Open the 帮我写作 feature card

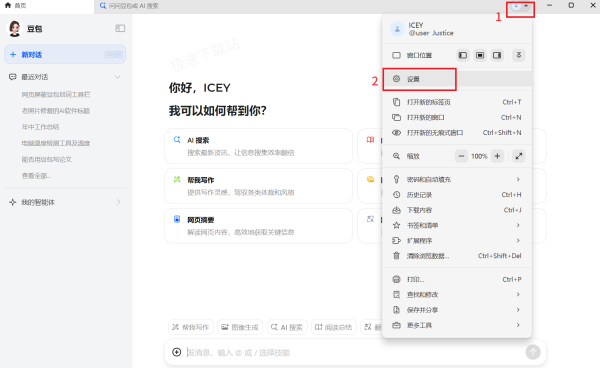258,186
